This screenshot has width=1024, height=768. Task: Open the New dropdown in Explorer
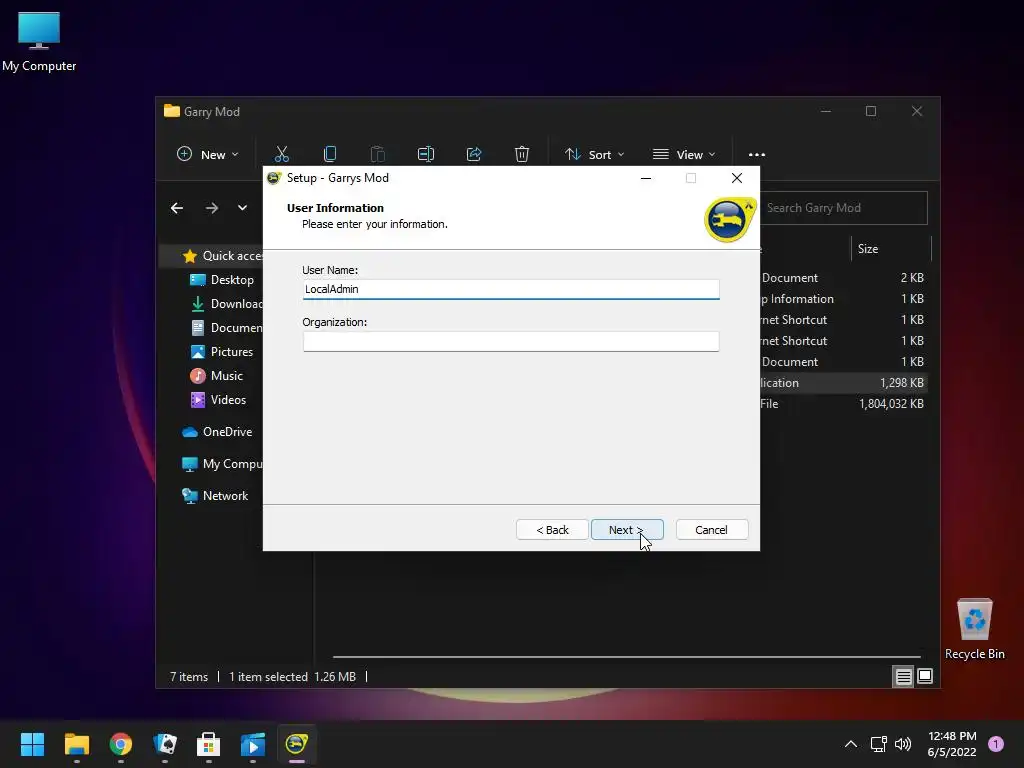point(208,154)
